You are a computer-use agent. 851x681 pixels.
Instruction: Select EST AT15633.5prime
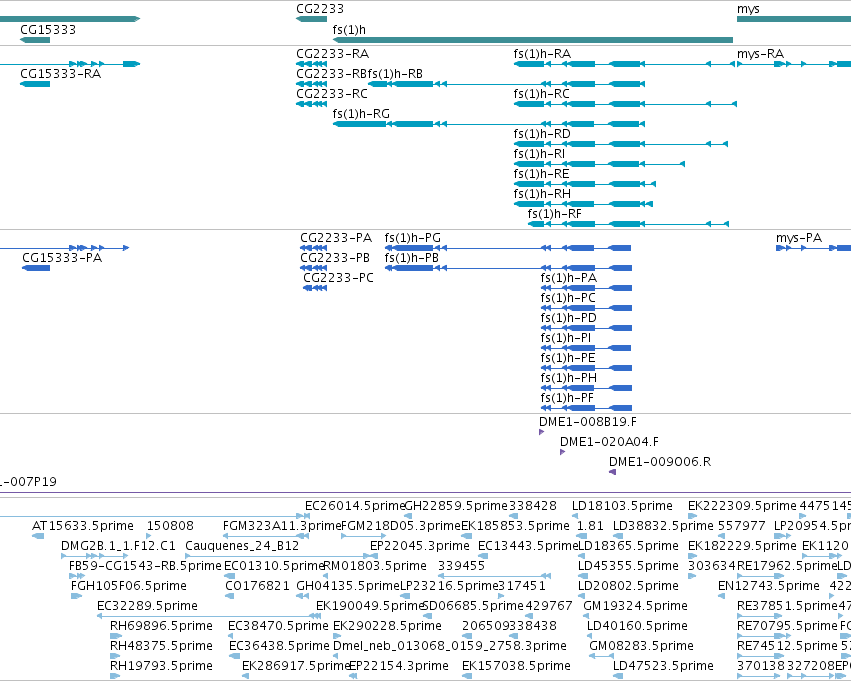click(82, 526)
